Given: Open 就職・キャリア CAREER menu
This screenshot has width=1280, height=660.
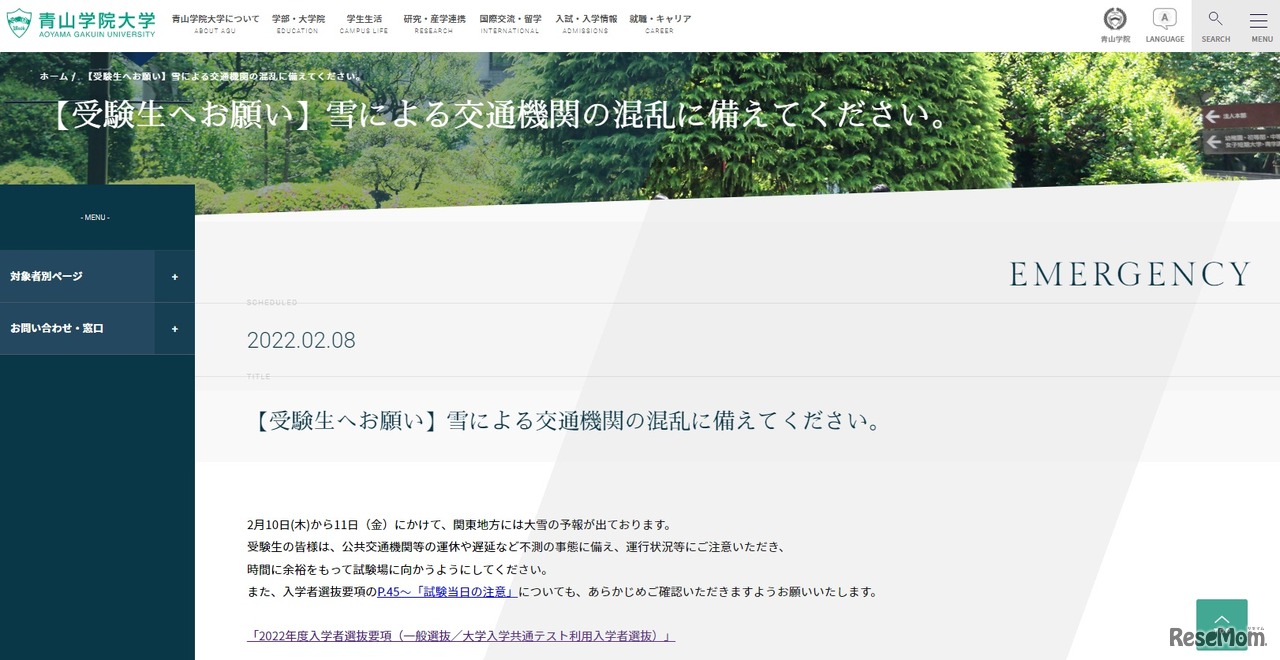Looking at the screenshot, I should [660, 24].
